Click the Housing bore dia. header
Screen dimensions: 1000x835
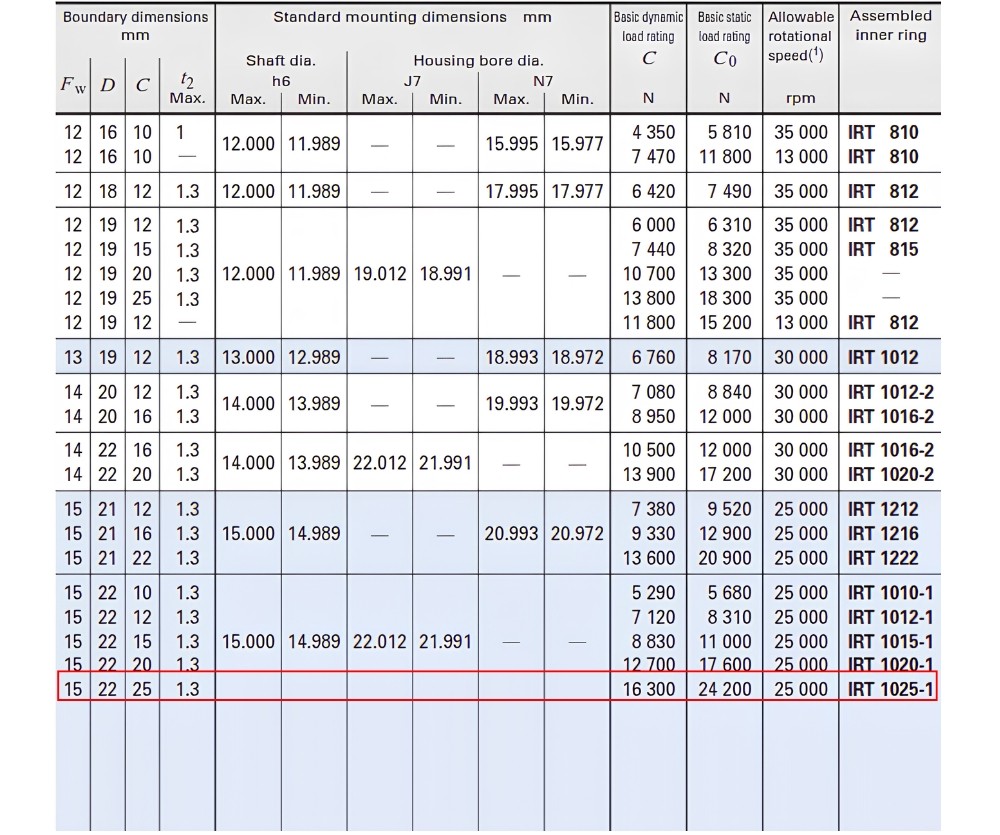(478, 61)
